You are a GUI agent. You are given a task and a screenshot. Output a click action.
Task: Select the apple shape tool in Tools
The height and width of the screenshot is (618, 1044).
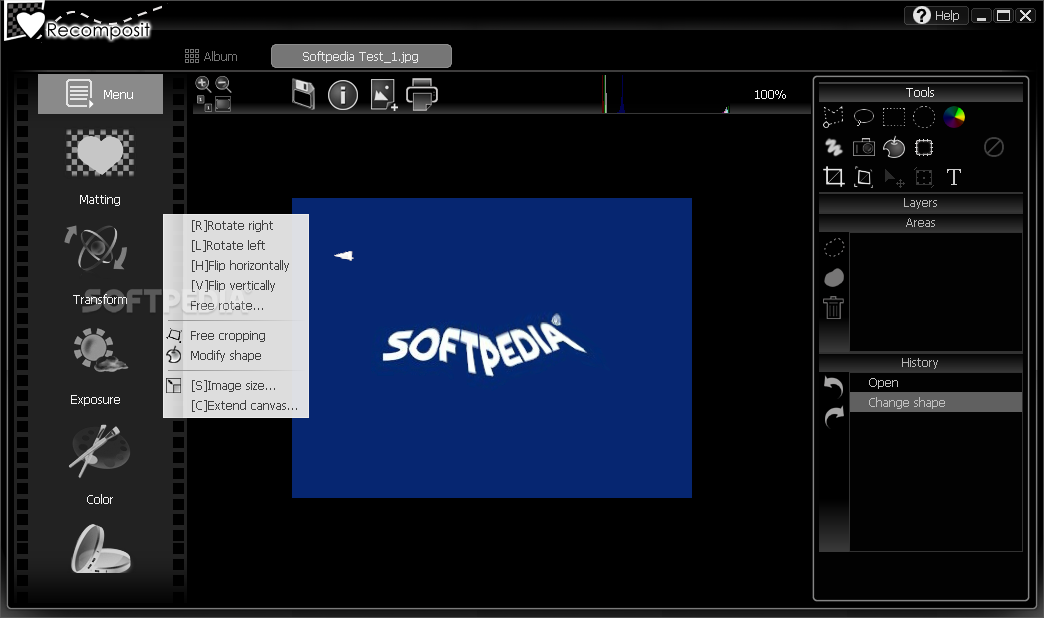pos(894,147)
